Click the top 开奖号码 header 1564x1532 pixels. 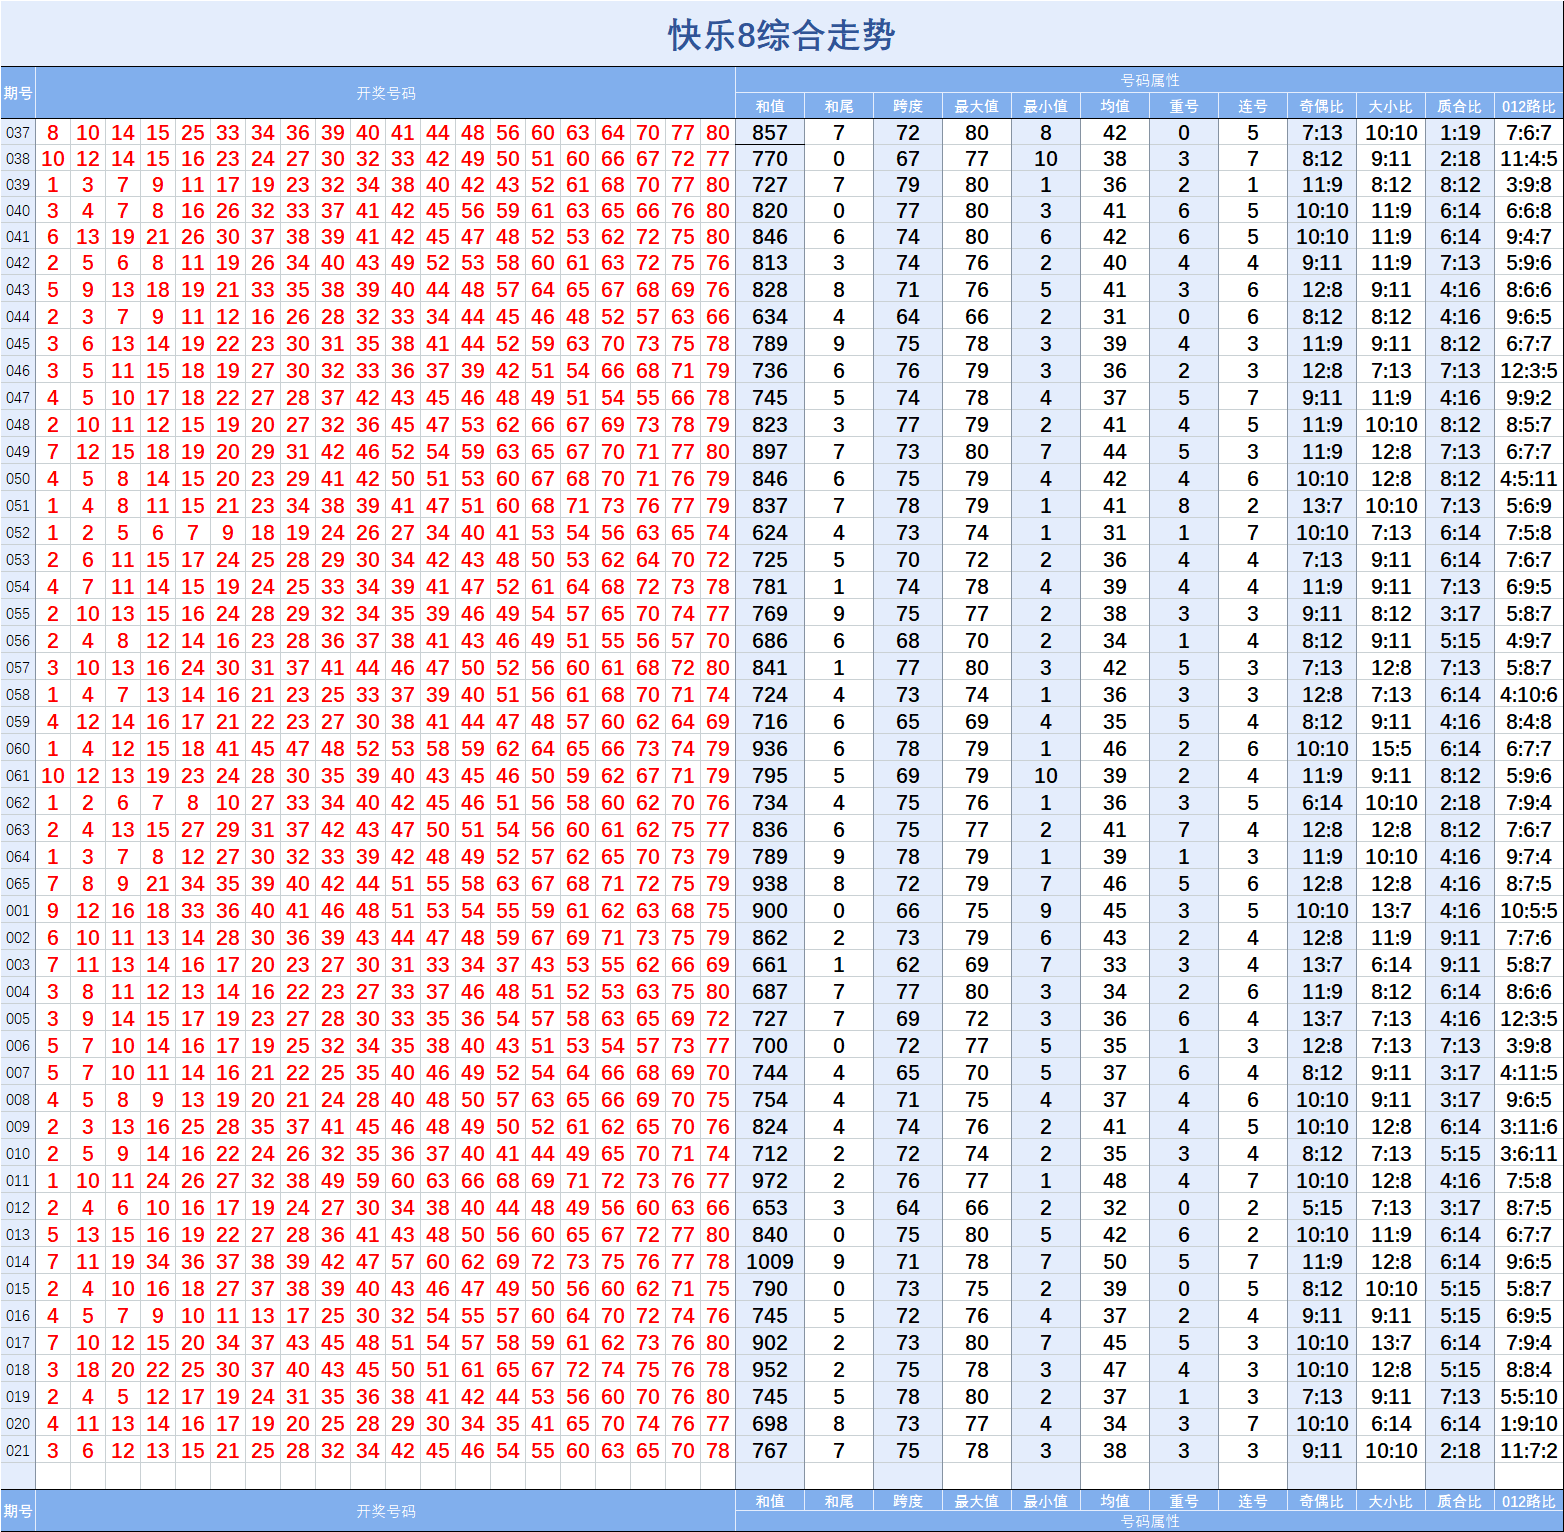[x=386, y=93]
